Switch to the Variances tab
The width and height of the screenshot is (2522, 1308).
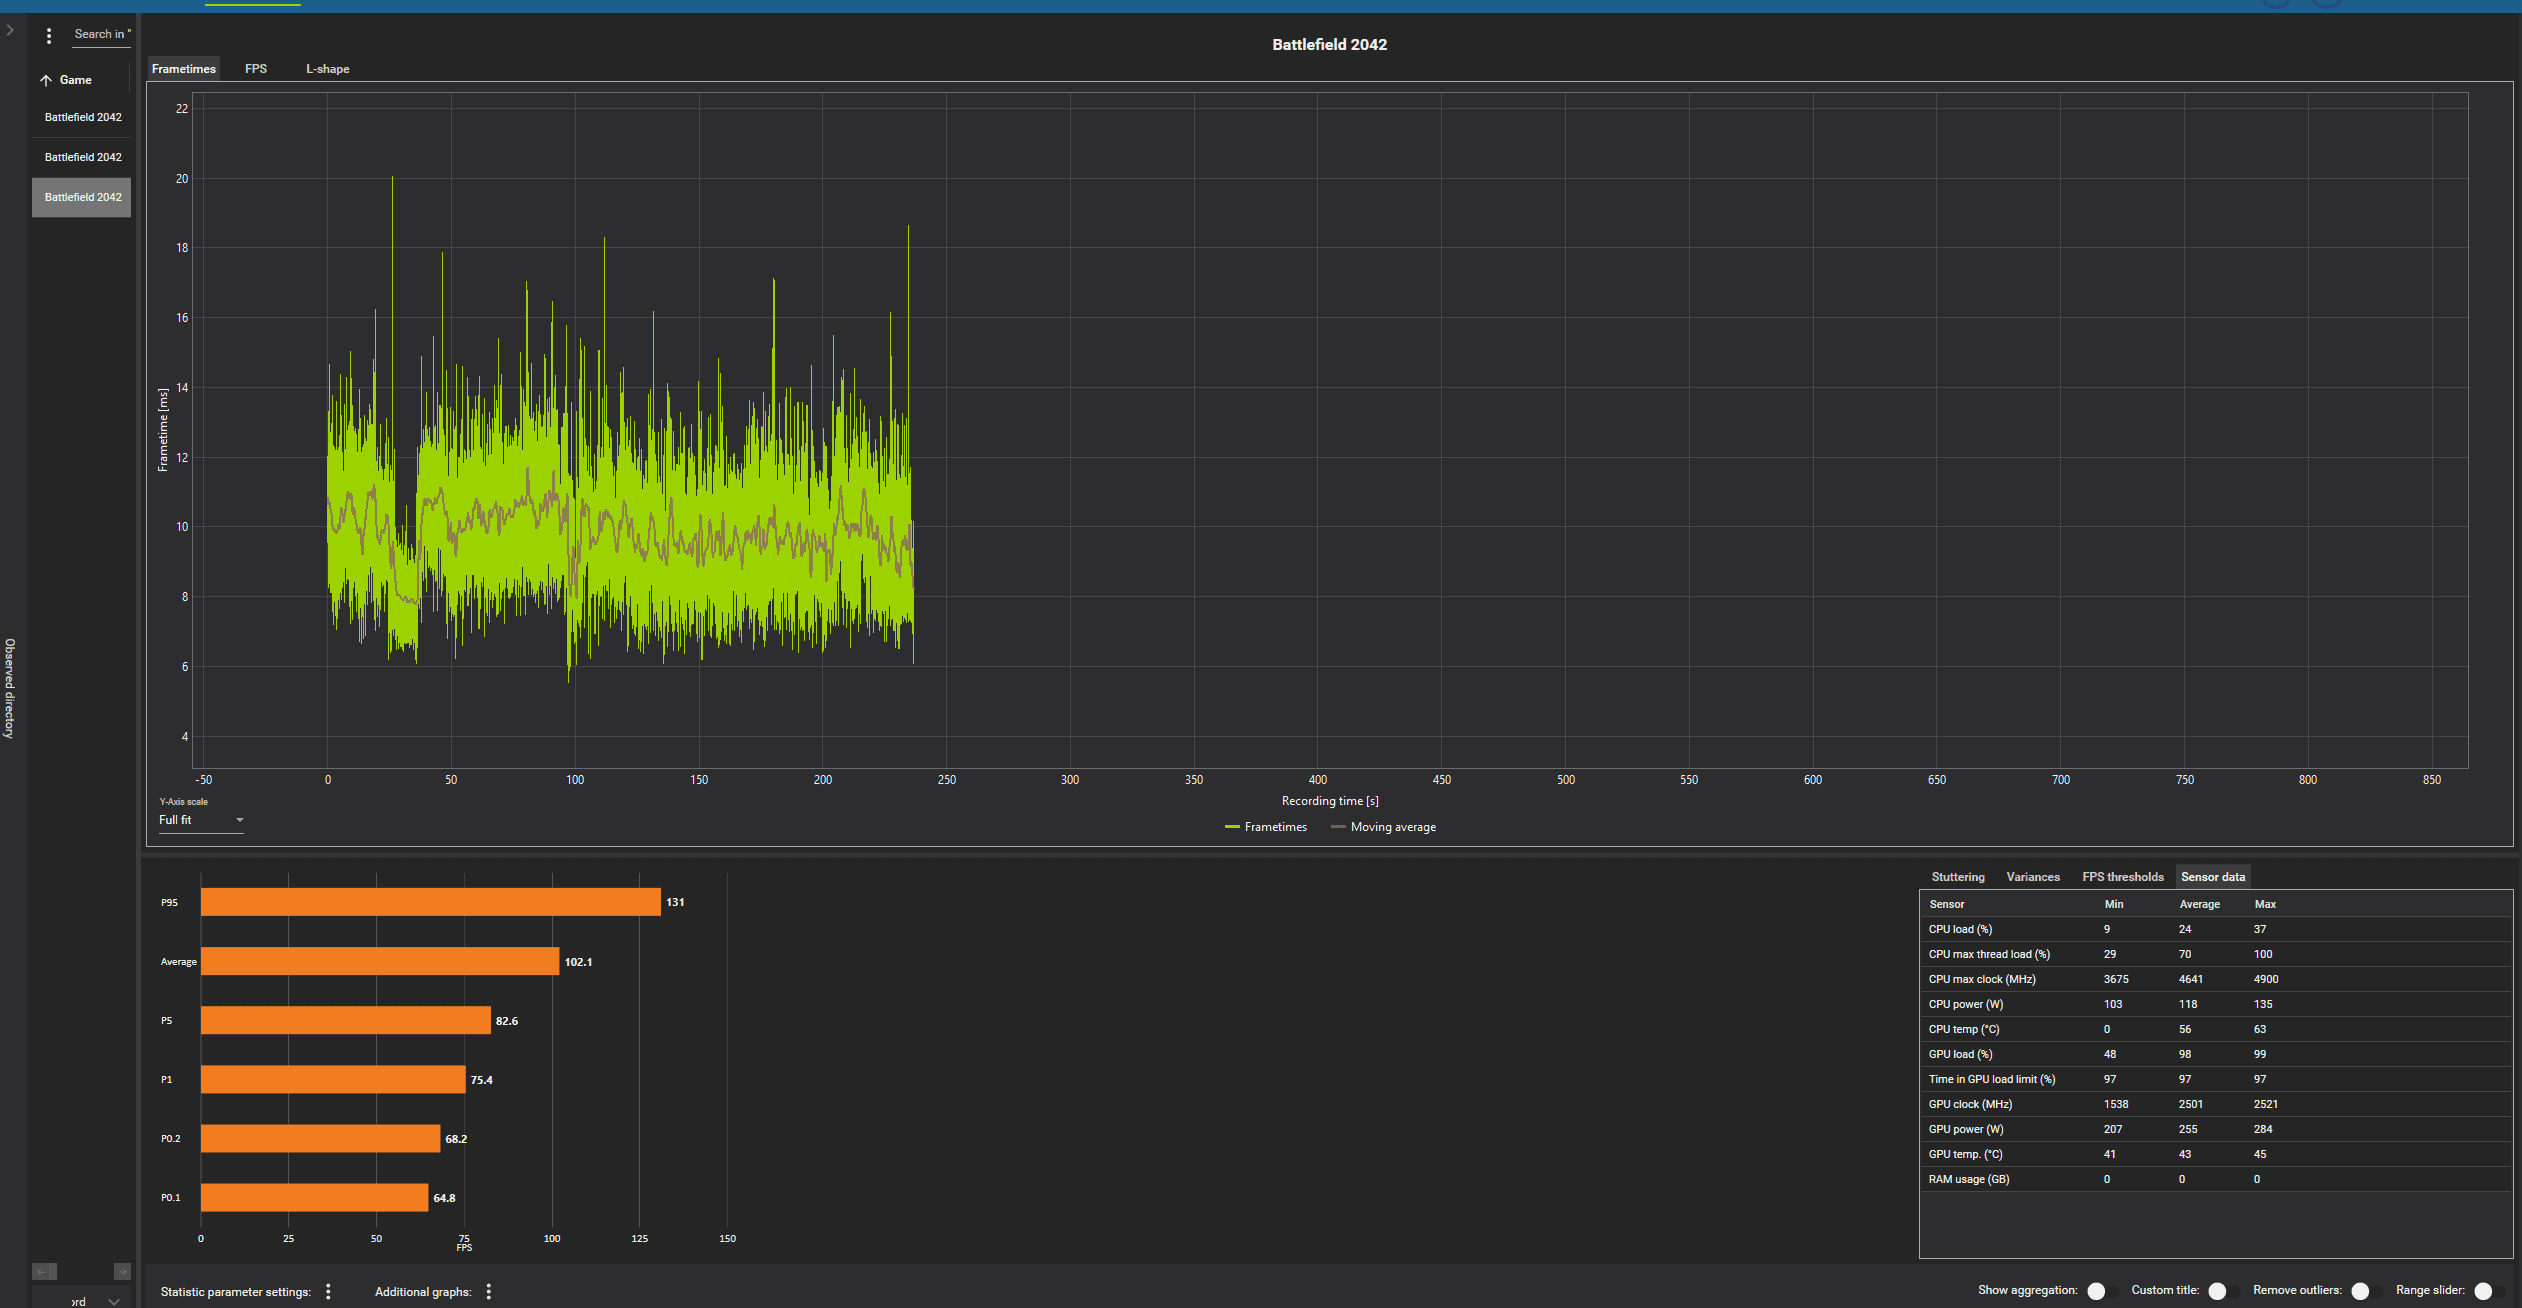point(2033,877)
